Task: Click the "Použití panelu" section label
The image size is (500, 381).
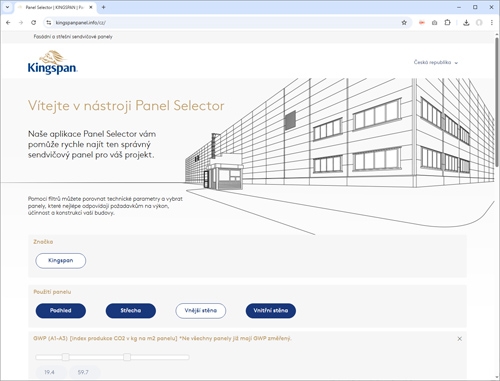Action: 52,292
